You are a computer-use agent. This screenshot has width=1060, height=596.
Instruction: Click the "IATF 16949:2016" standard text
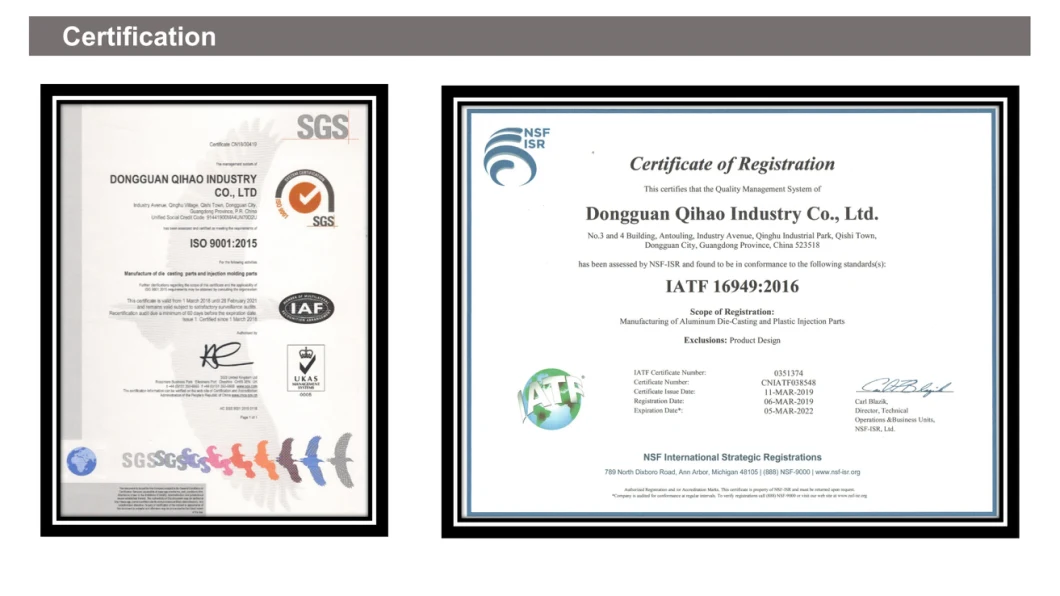[x=732, y=287]
